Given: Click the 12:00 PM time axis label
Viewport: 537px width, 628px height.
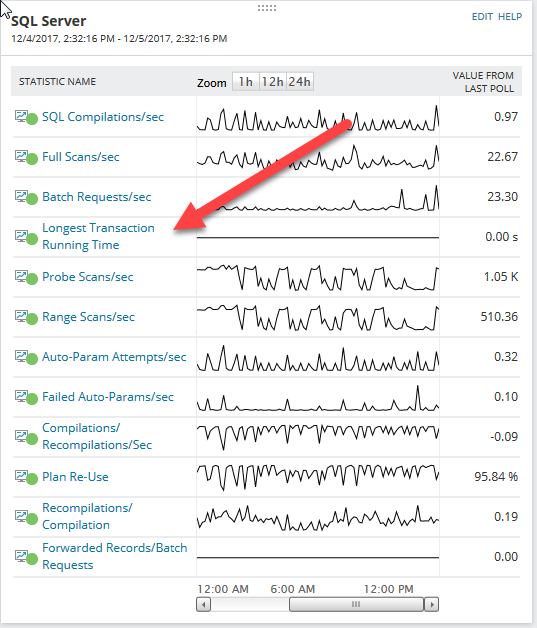Looking at the screenshot, I should pos(388,589).
